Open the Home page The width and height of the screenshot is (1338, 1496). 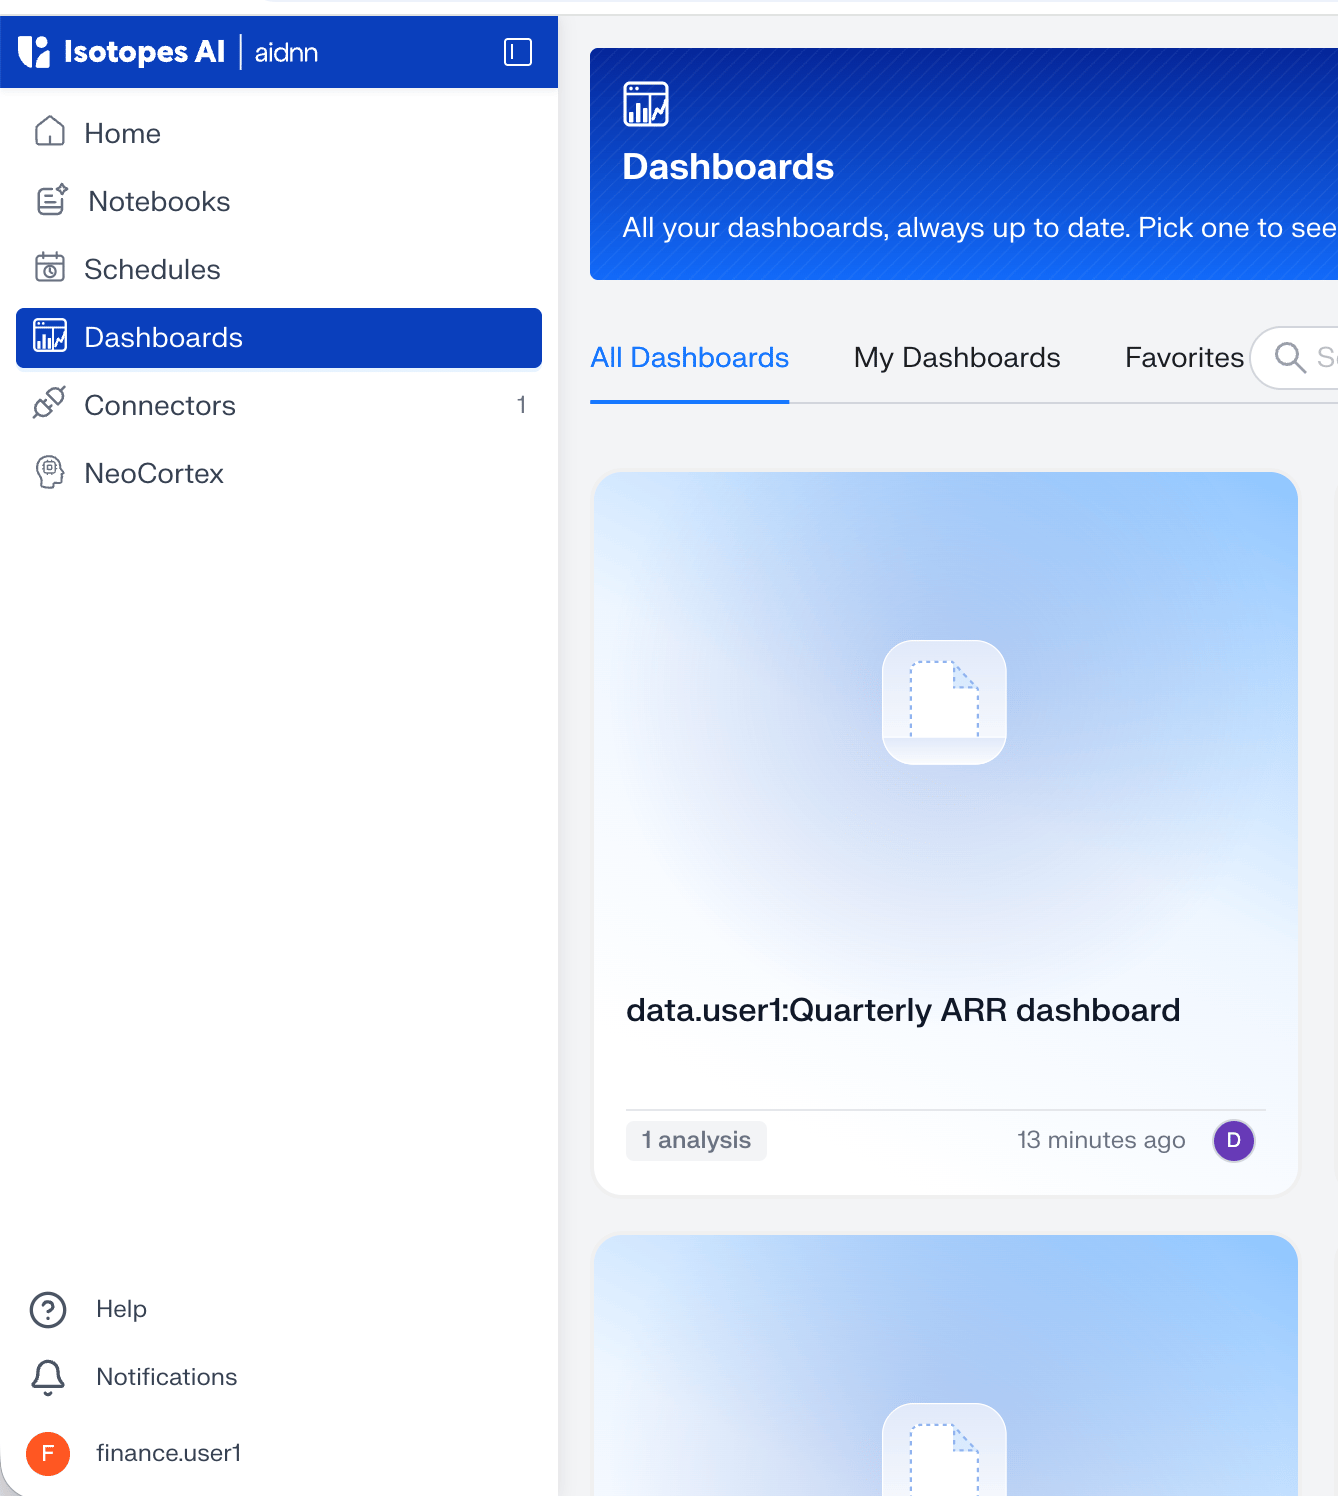[x=279, y=133]
